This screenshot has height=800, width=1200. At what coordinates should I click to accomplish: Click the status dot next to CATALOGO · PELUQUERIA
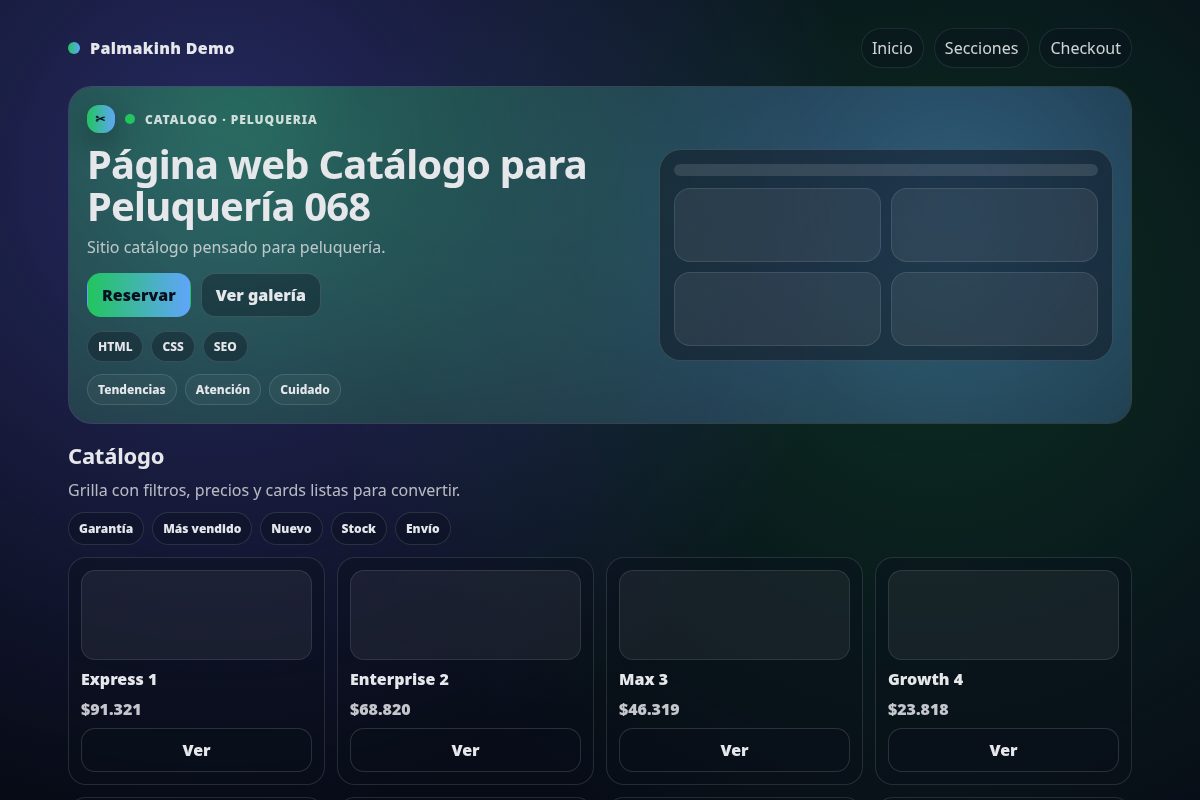tap(129, 118)
